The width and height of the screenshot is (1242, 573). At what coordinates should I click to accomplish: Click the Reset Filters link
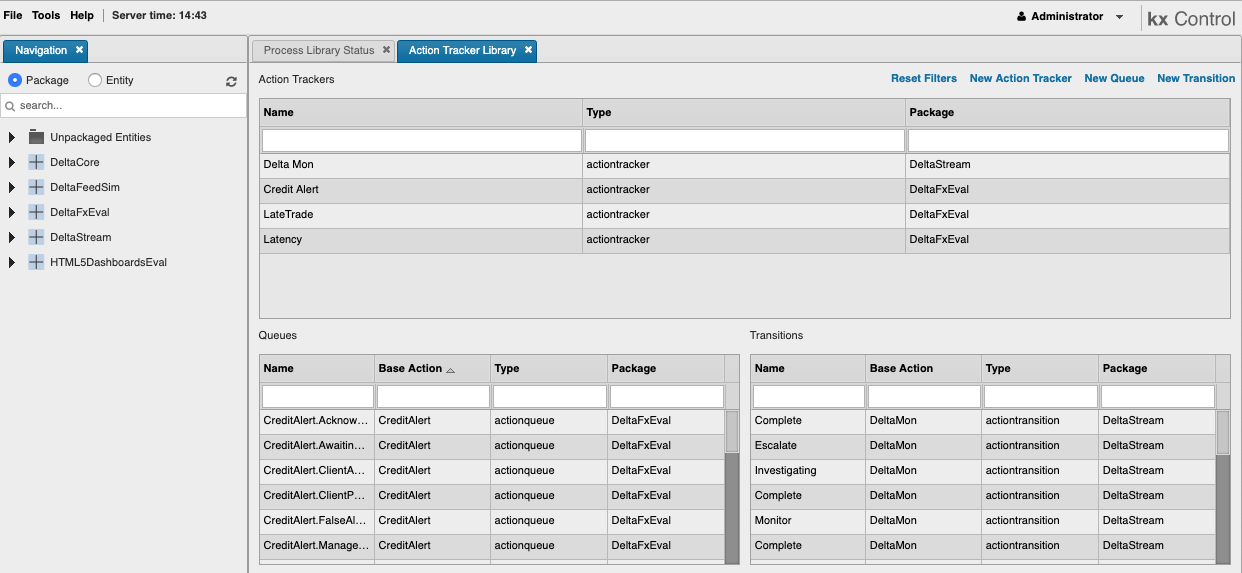(x=924, y=78)
